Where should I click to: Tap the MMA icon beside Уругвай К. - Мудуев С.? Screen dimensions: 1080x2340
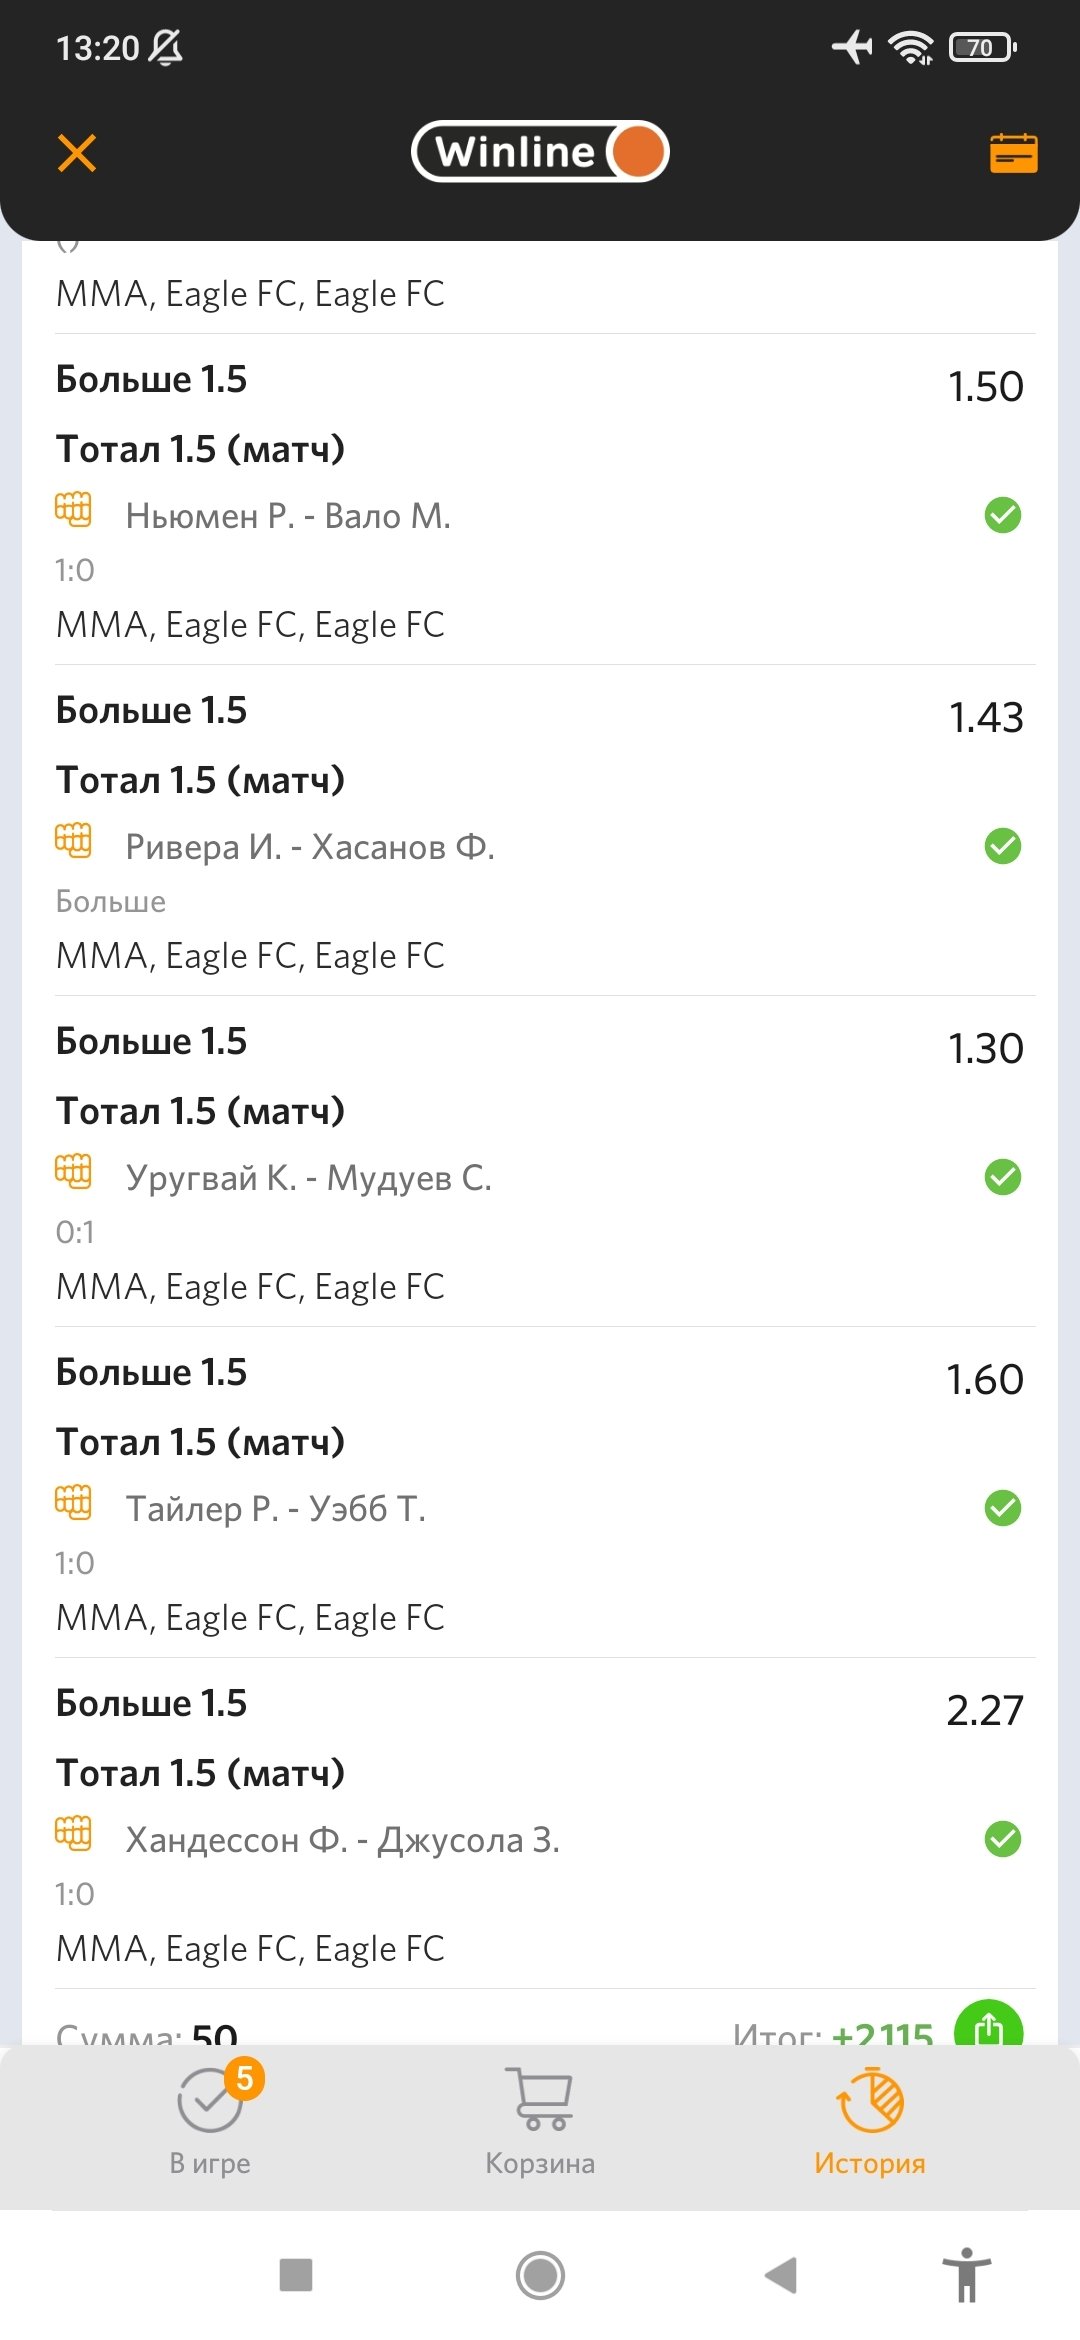click(73, 1172)
